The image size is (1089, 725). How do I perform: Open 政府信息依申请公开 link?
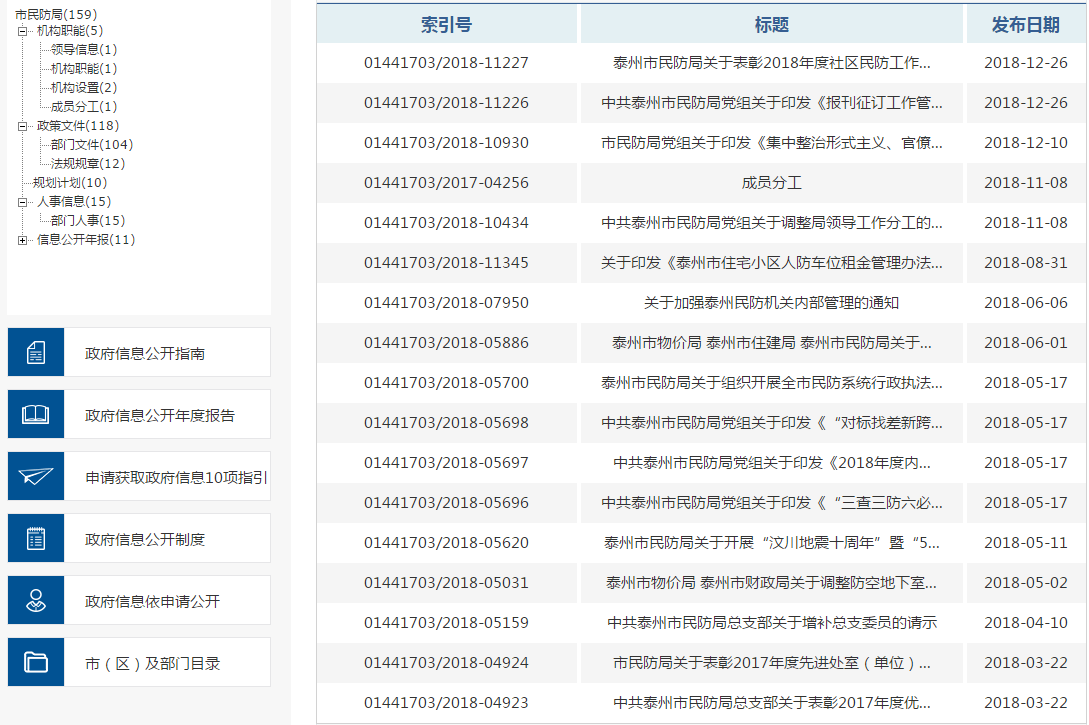click(152, 601)
